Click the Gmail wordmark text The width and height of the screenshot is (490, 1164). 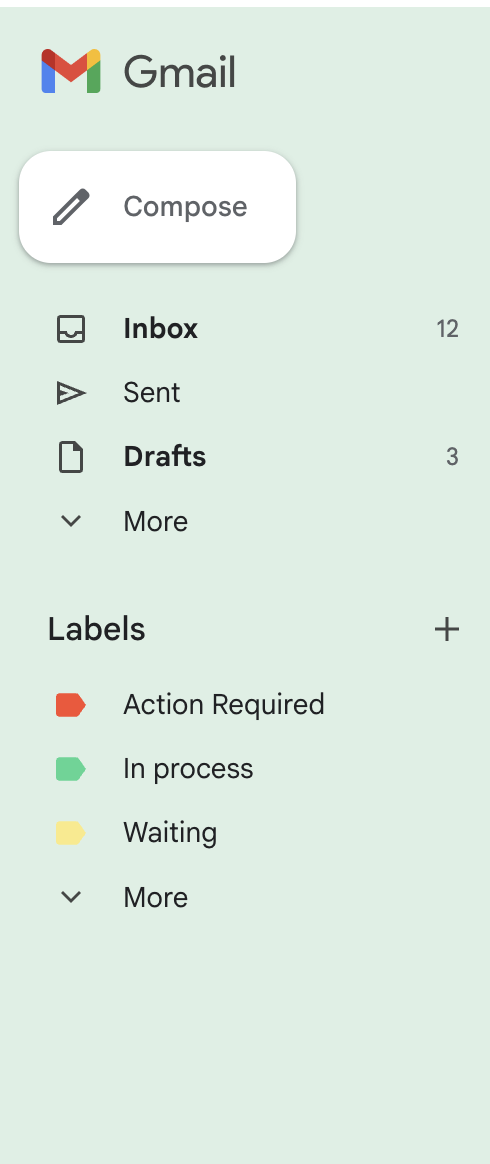179,72
